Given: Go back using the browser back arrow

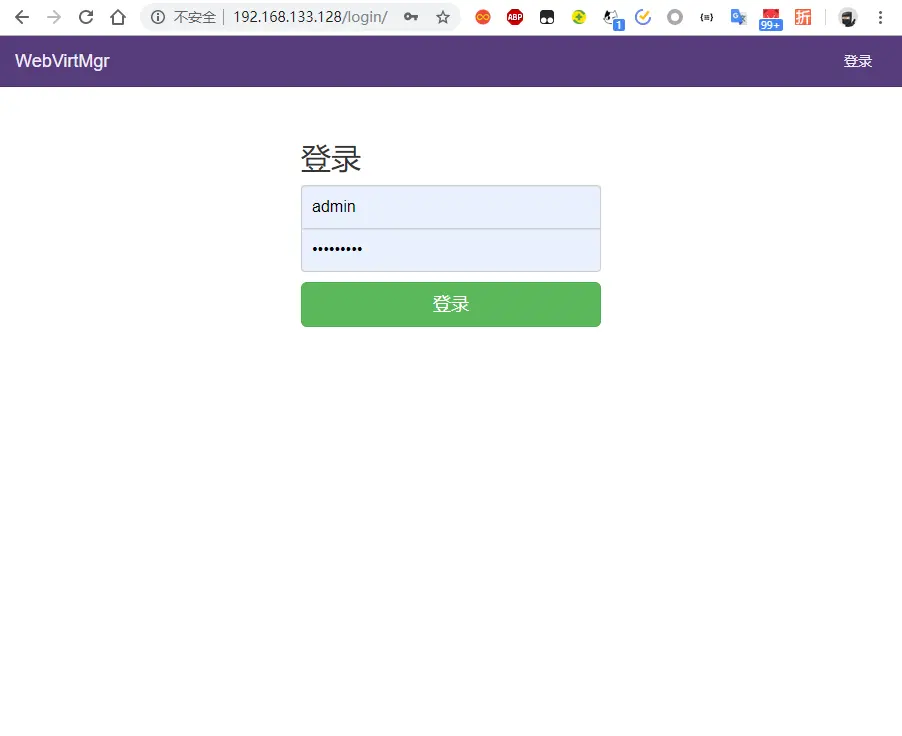Looking at the screenshot, I should [22, 17].
